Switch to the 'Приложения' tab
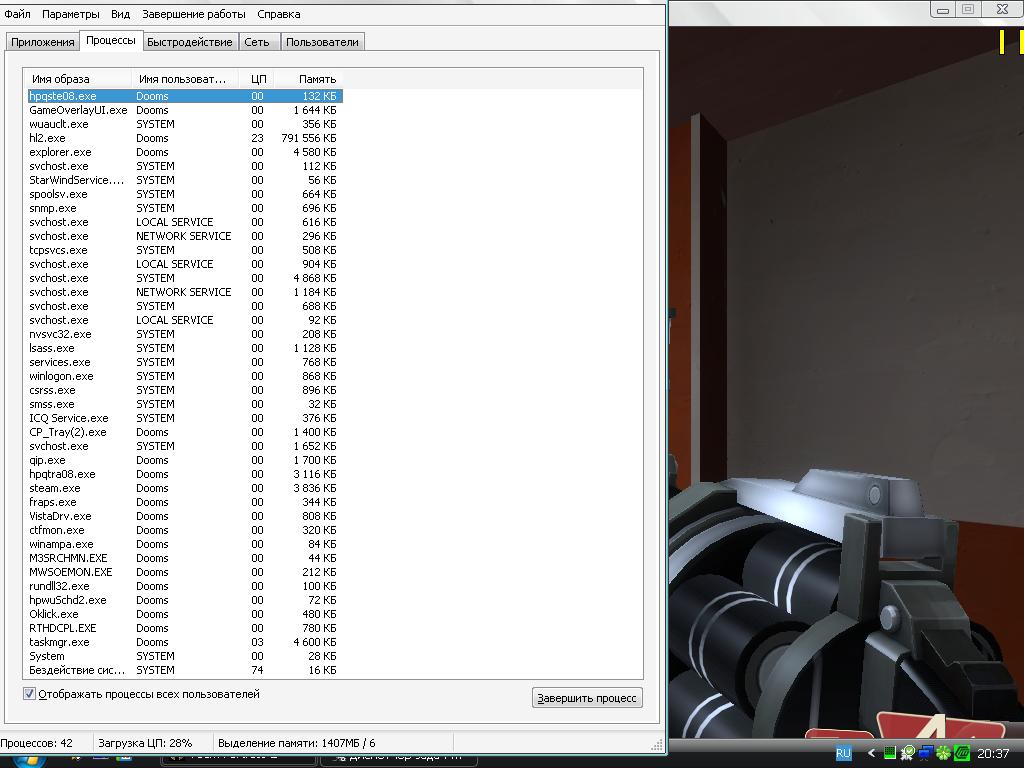Image resolution: width=1024 pixels, height=768 pixels. point(42,42)
